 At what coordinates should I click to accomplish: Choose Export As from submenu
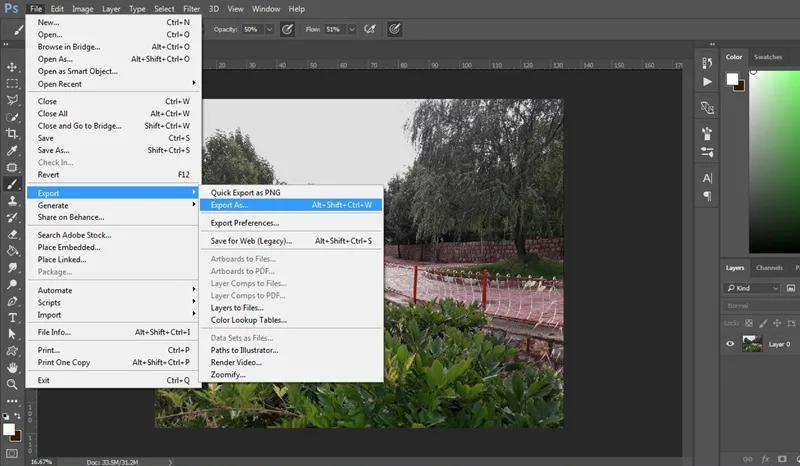tap(291, 205)
